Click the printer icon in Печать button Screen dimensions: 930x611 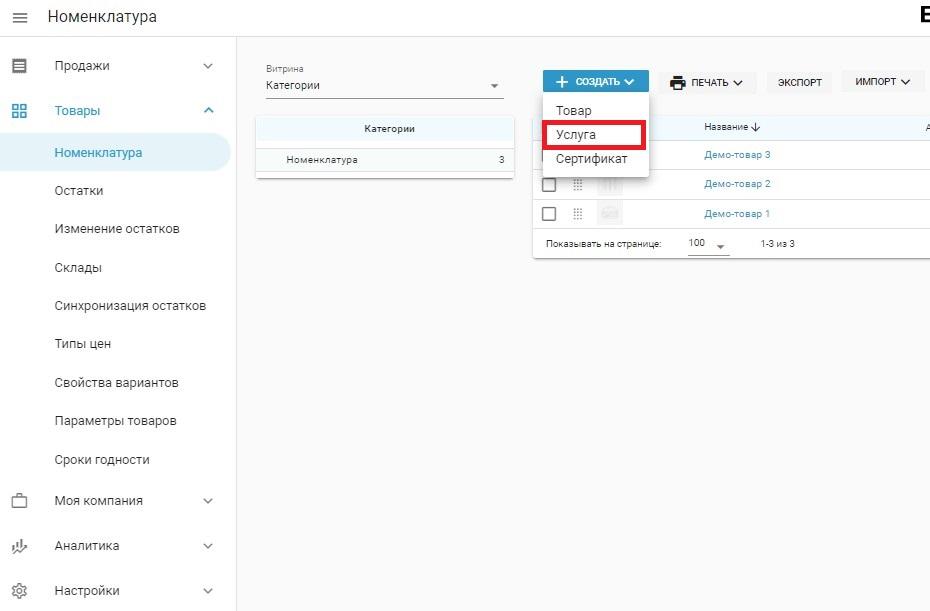[x=677, y=82]
